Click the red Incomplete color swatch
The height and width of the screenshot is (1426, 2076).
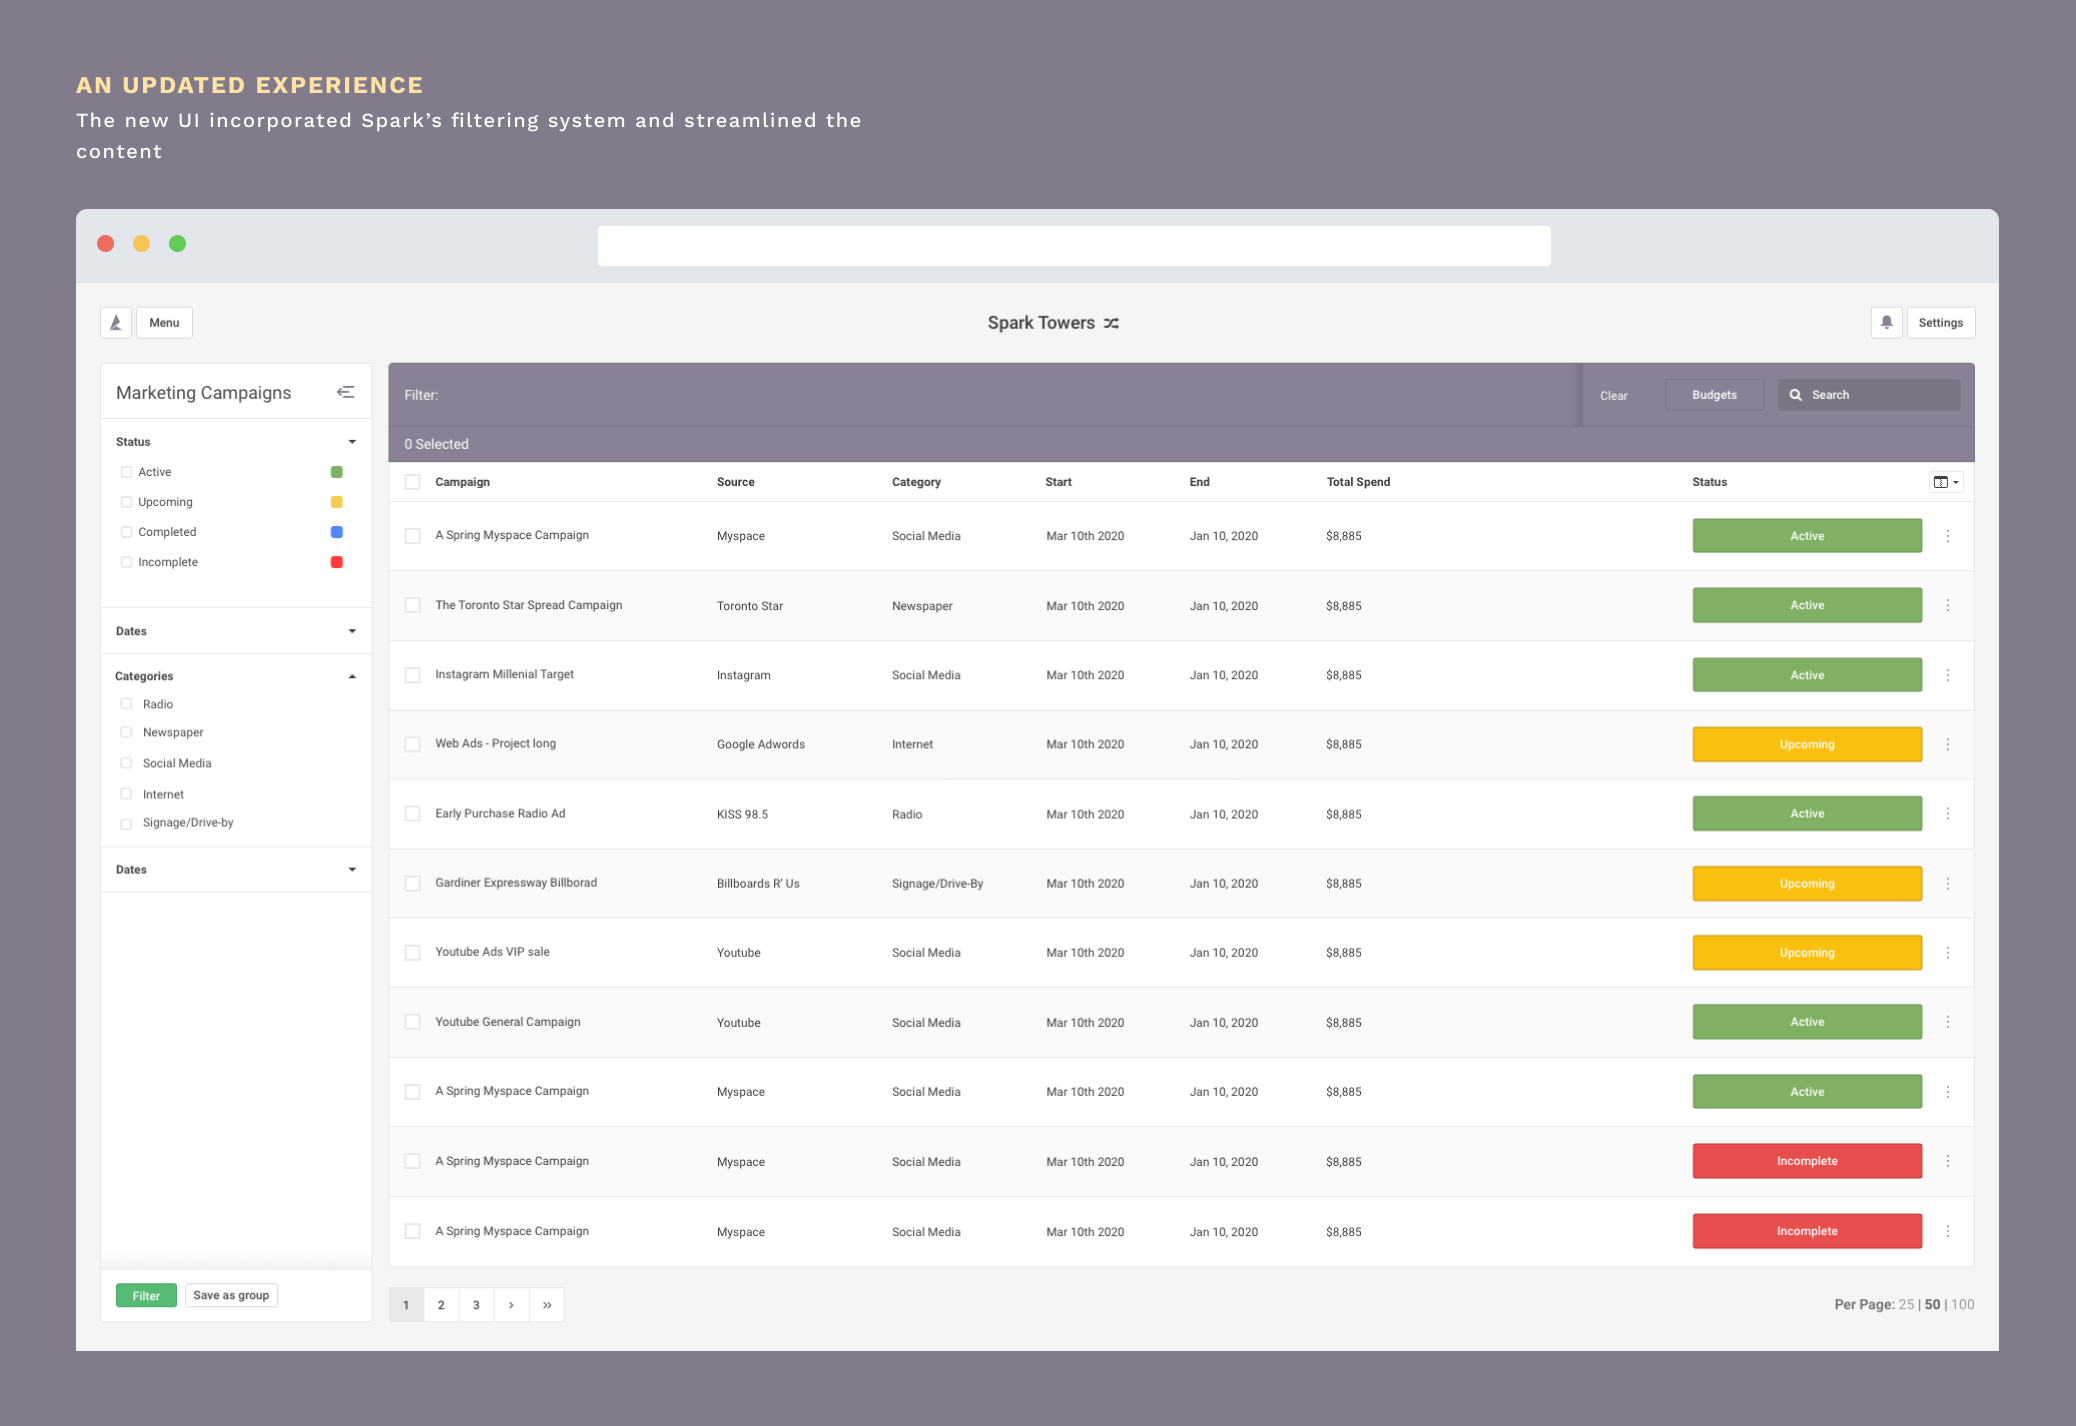[337, 562]
